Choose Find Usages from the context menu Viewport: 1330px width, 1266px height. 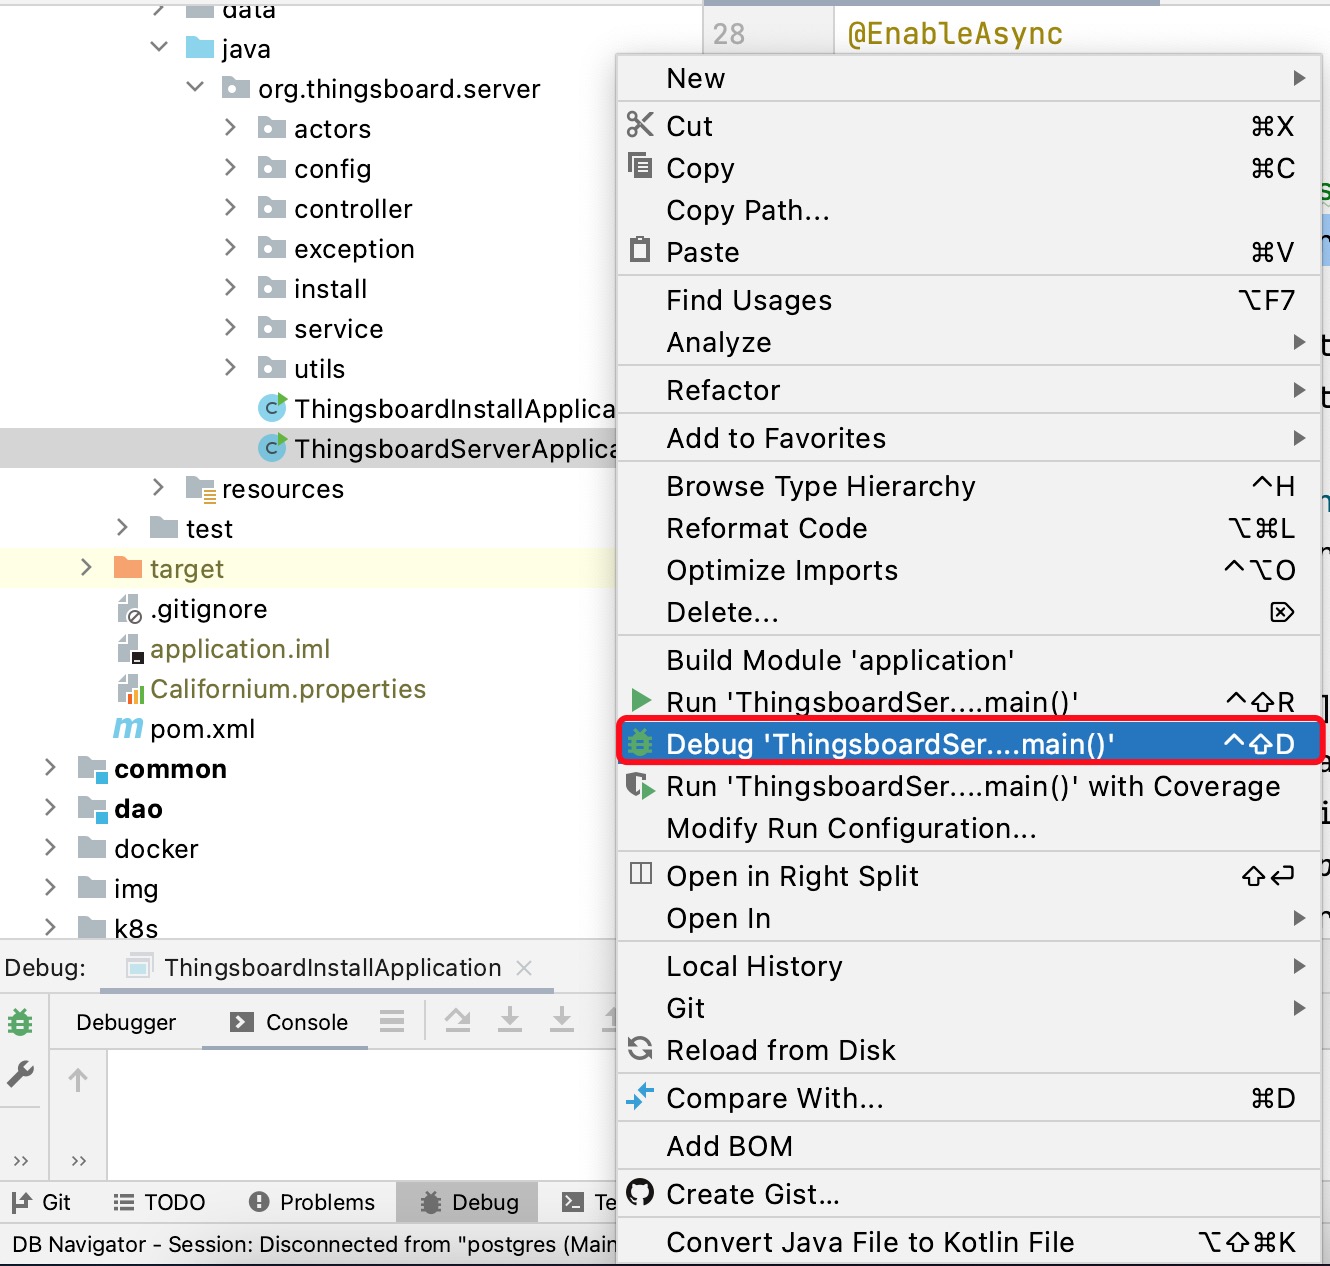tap(968, 300)
